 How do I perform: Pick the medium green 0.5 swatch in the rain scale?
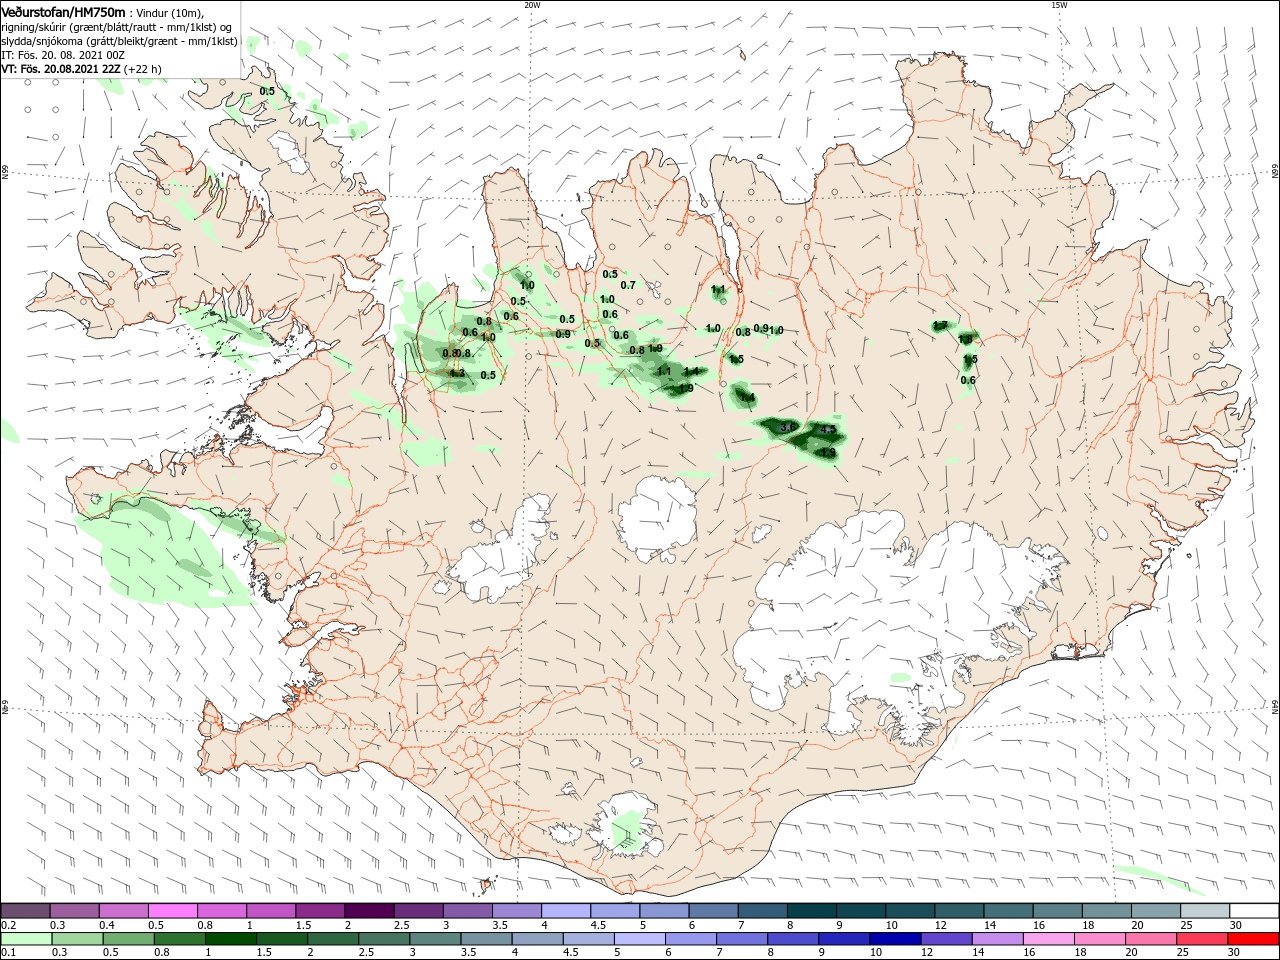click(127, 939)
